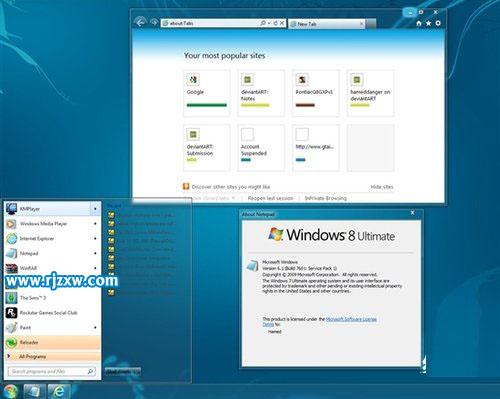Open the Google site tile
500x399 pixels.
click(207, 93)
